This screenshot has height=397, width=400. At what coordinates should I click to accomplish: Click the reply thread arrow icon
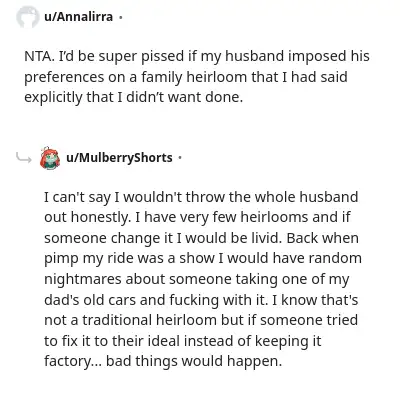pos(24,158)
